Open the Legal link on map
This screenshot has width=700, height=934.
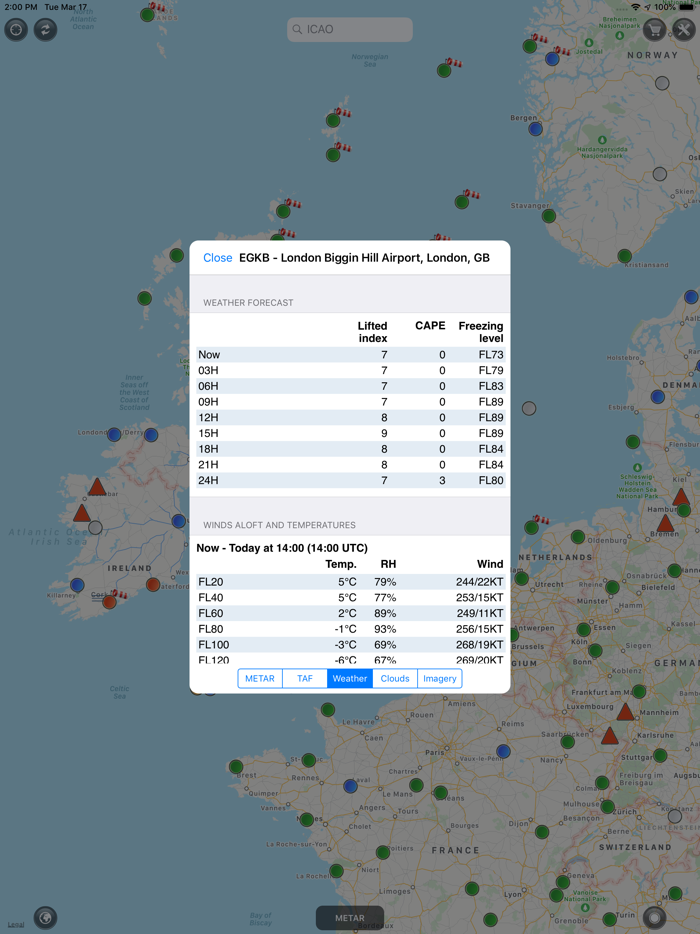click(16, 924)
